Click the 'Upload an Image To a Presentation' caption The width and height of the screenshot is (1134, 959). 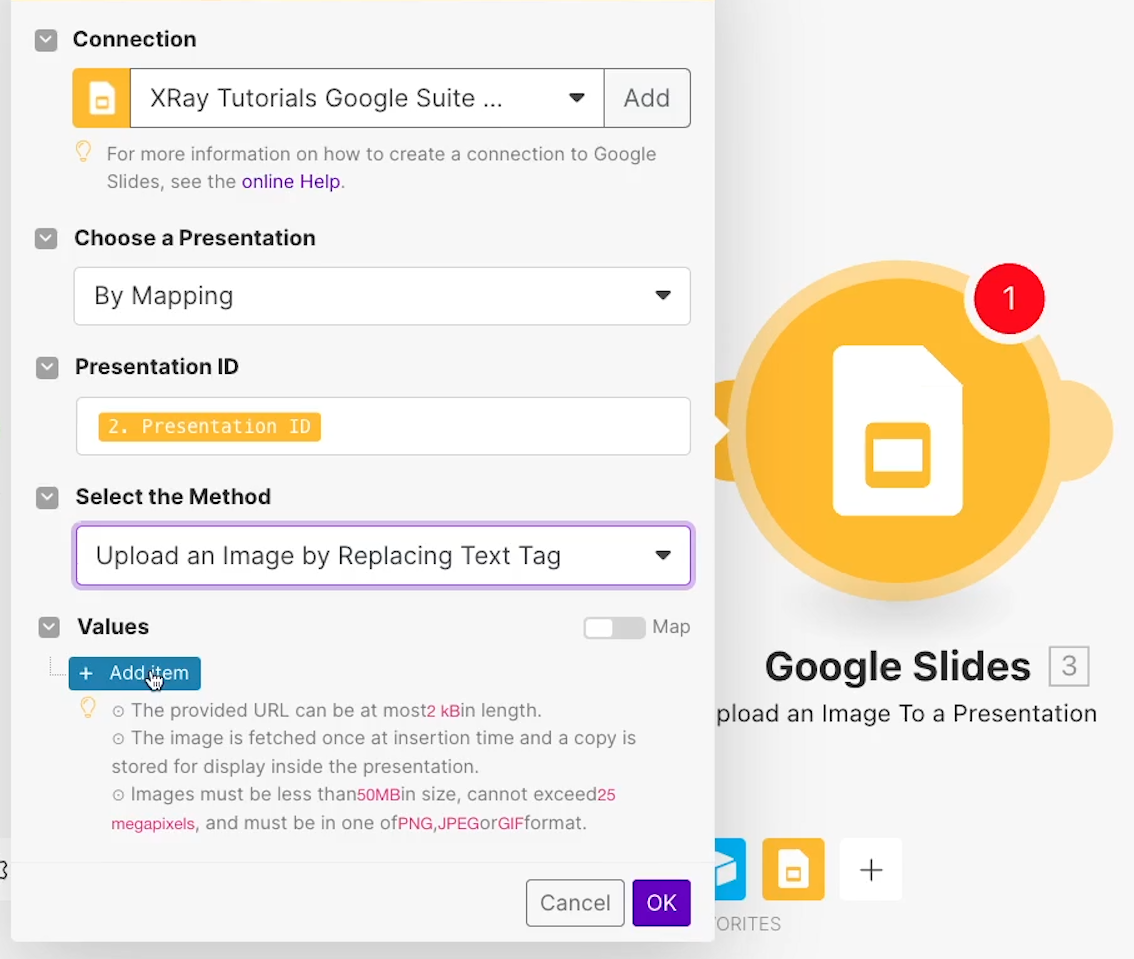pos(906,714)
